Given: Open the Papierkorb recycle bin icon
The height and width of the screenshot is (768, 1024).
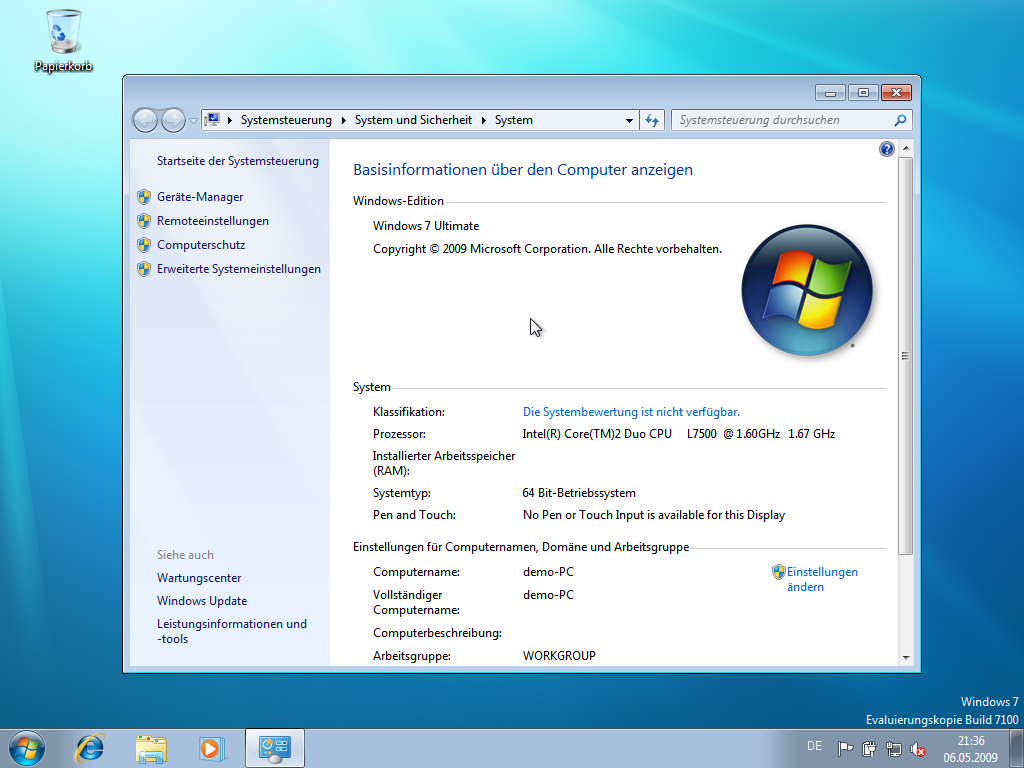Looking at the screenshot, I should [x=63, y=40].
